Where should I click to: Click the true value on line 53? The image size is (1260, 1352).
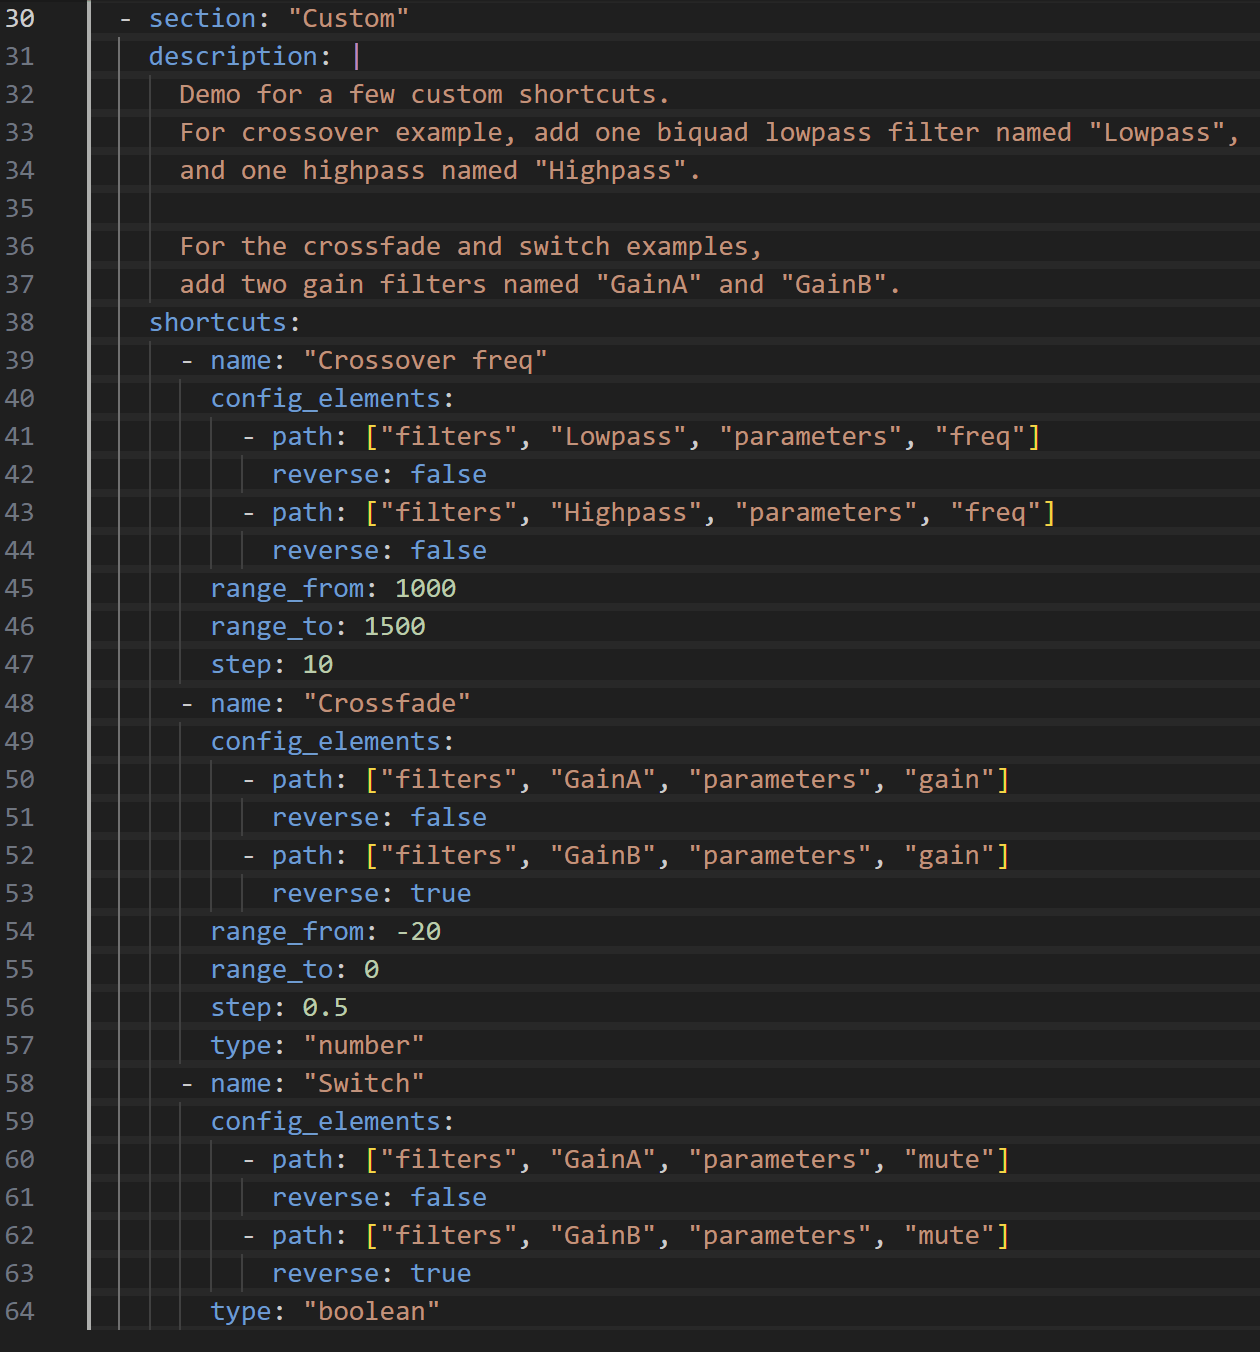point(440,894)
